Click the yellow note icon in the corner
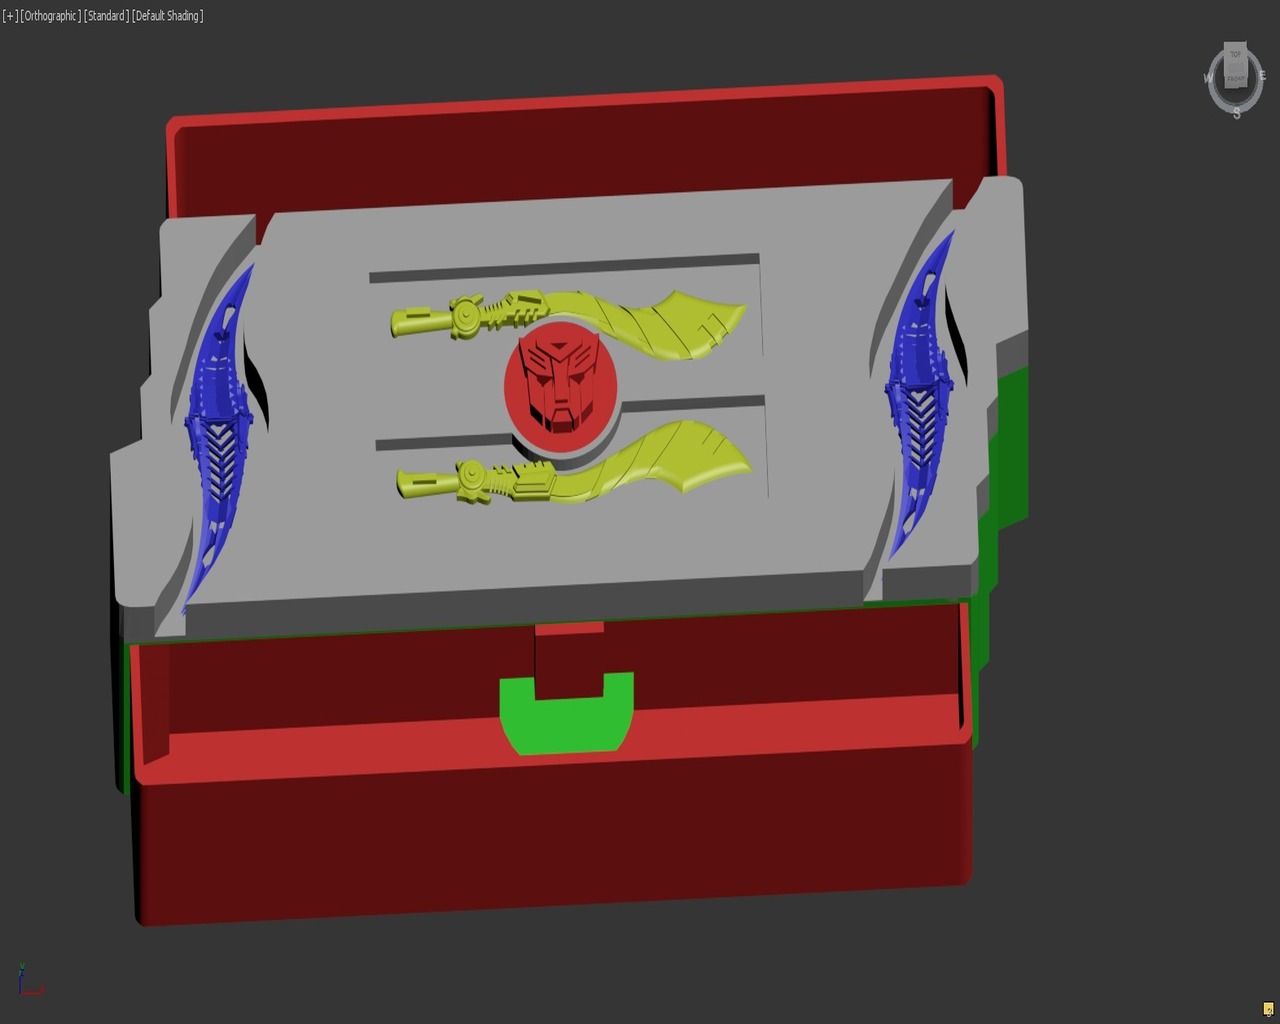Screen dimensions: 1280x1024 point(1268,1009)
